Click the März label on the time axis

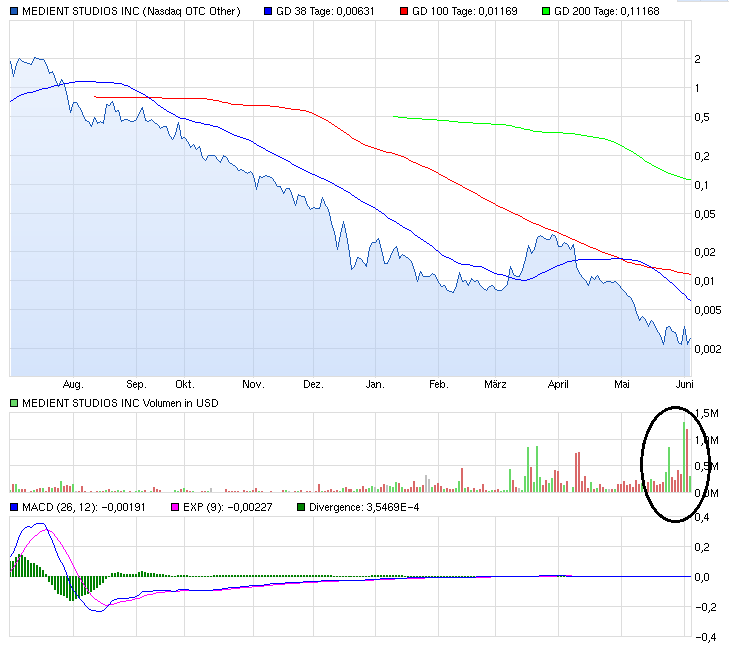click(495, 383)
